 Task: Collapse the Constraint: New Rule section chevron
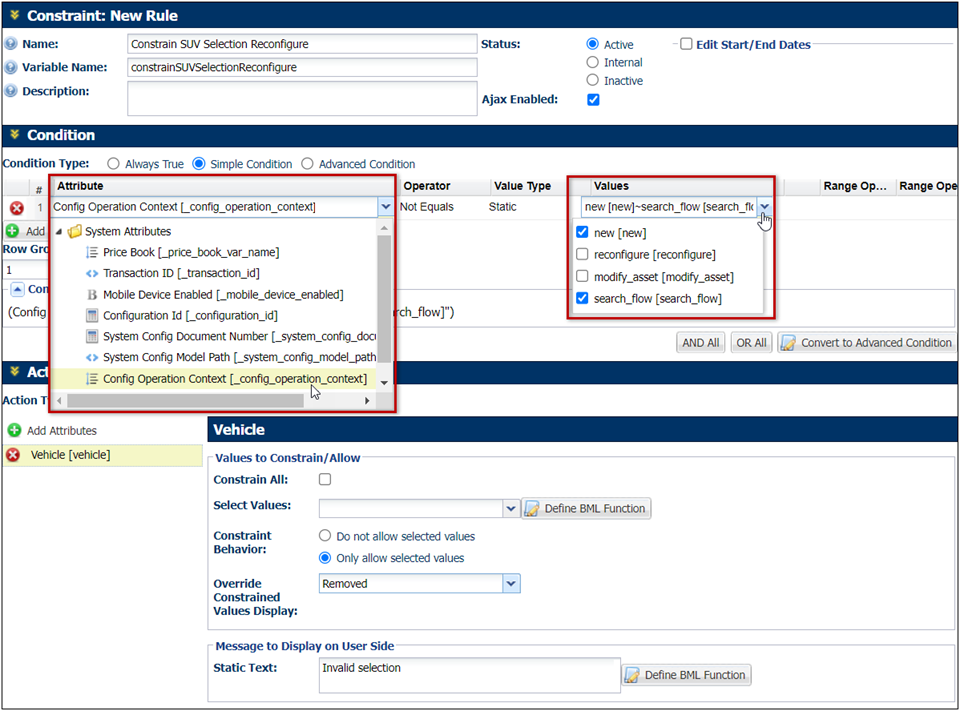click(14, 16)
